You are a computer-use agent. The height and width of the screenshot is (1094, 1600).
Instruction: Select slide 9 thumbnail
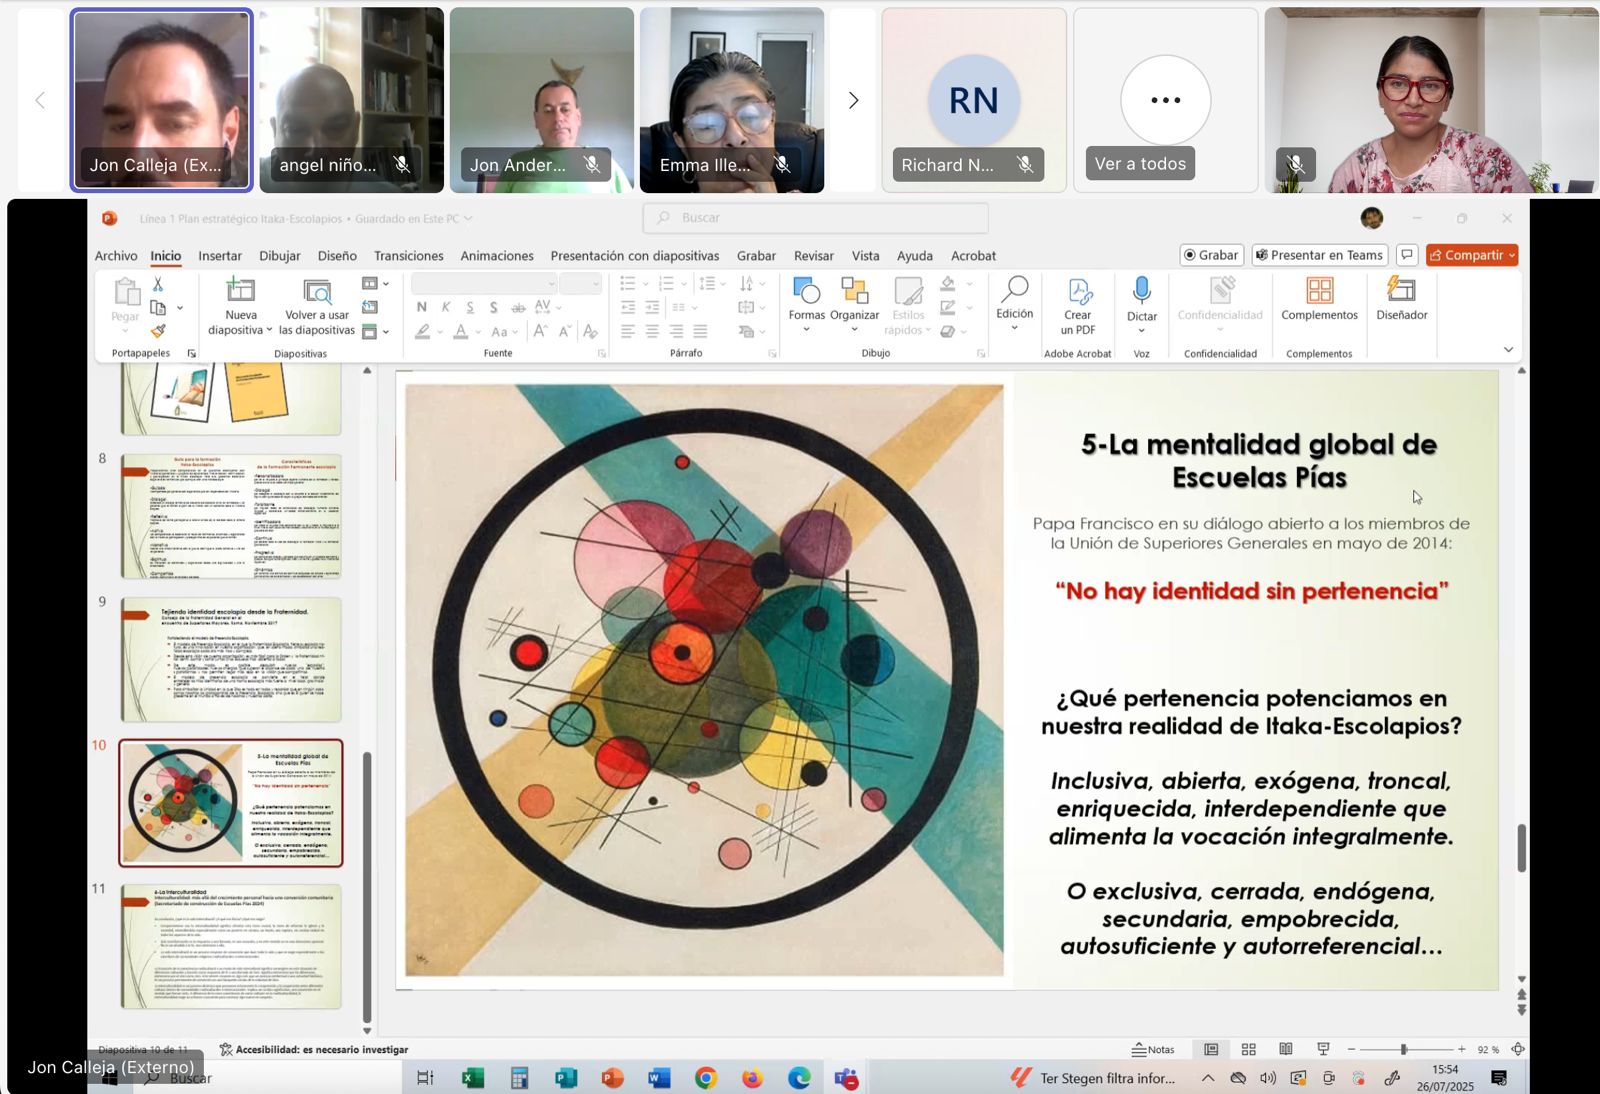[231, 660]
